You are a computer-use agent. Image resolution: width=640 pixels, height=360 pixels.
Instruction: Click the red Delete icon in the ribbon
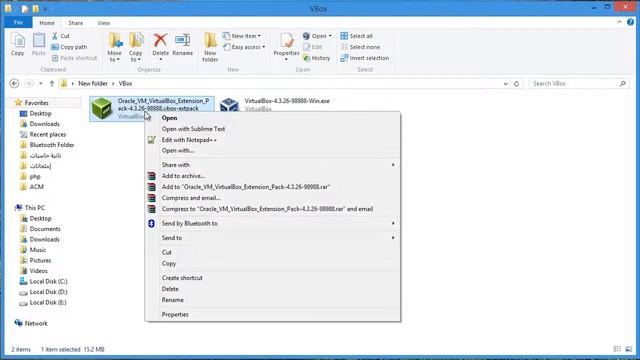point(160,40)
